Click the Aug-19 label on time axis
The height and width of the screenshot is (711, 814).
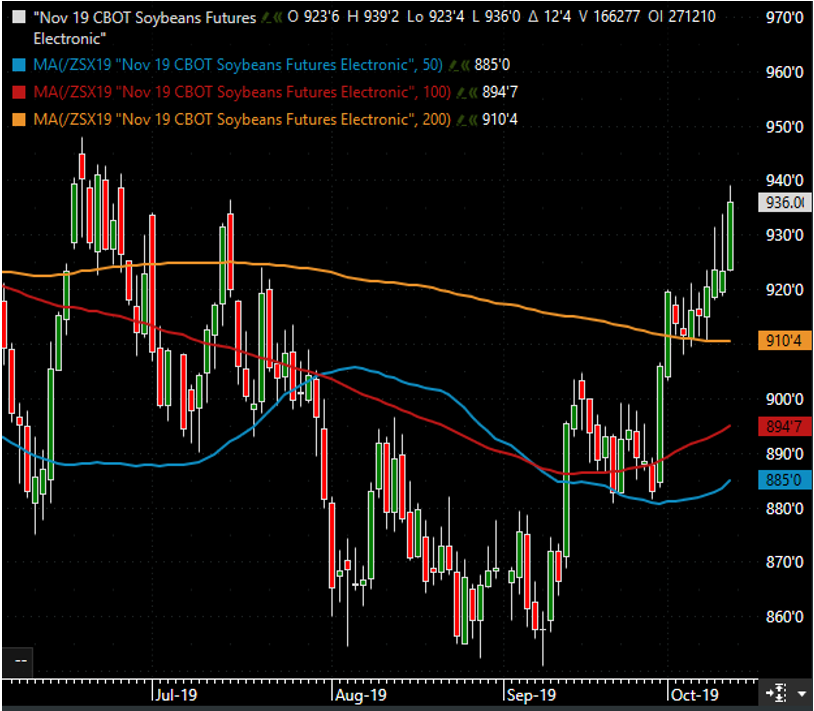361,695
